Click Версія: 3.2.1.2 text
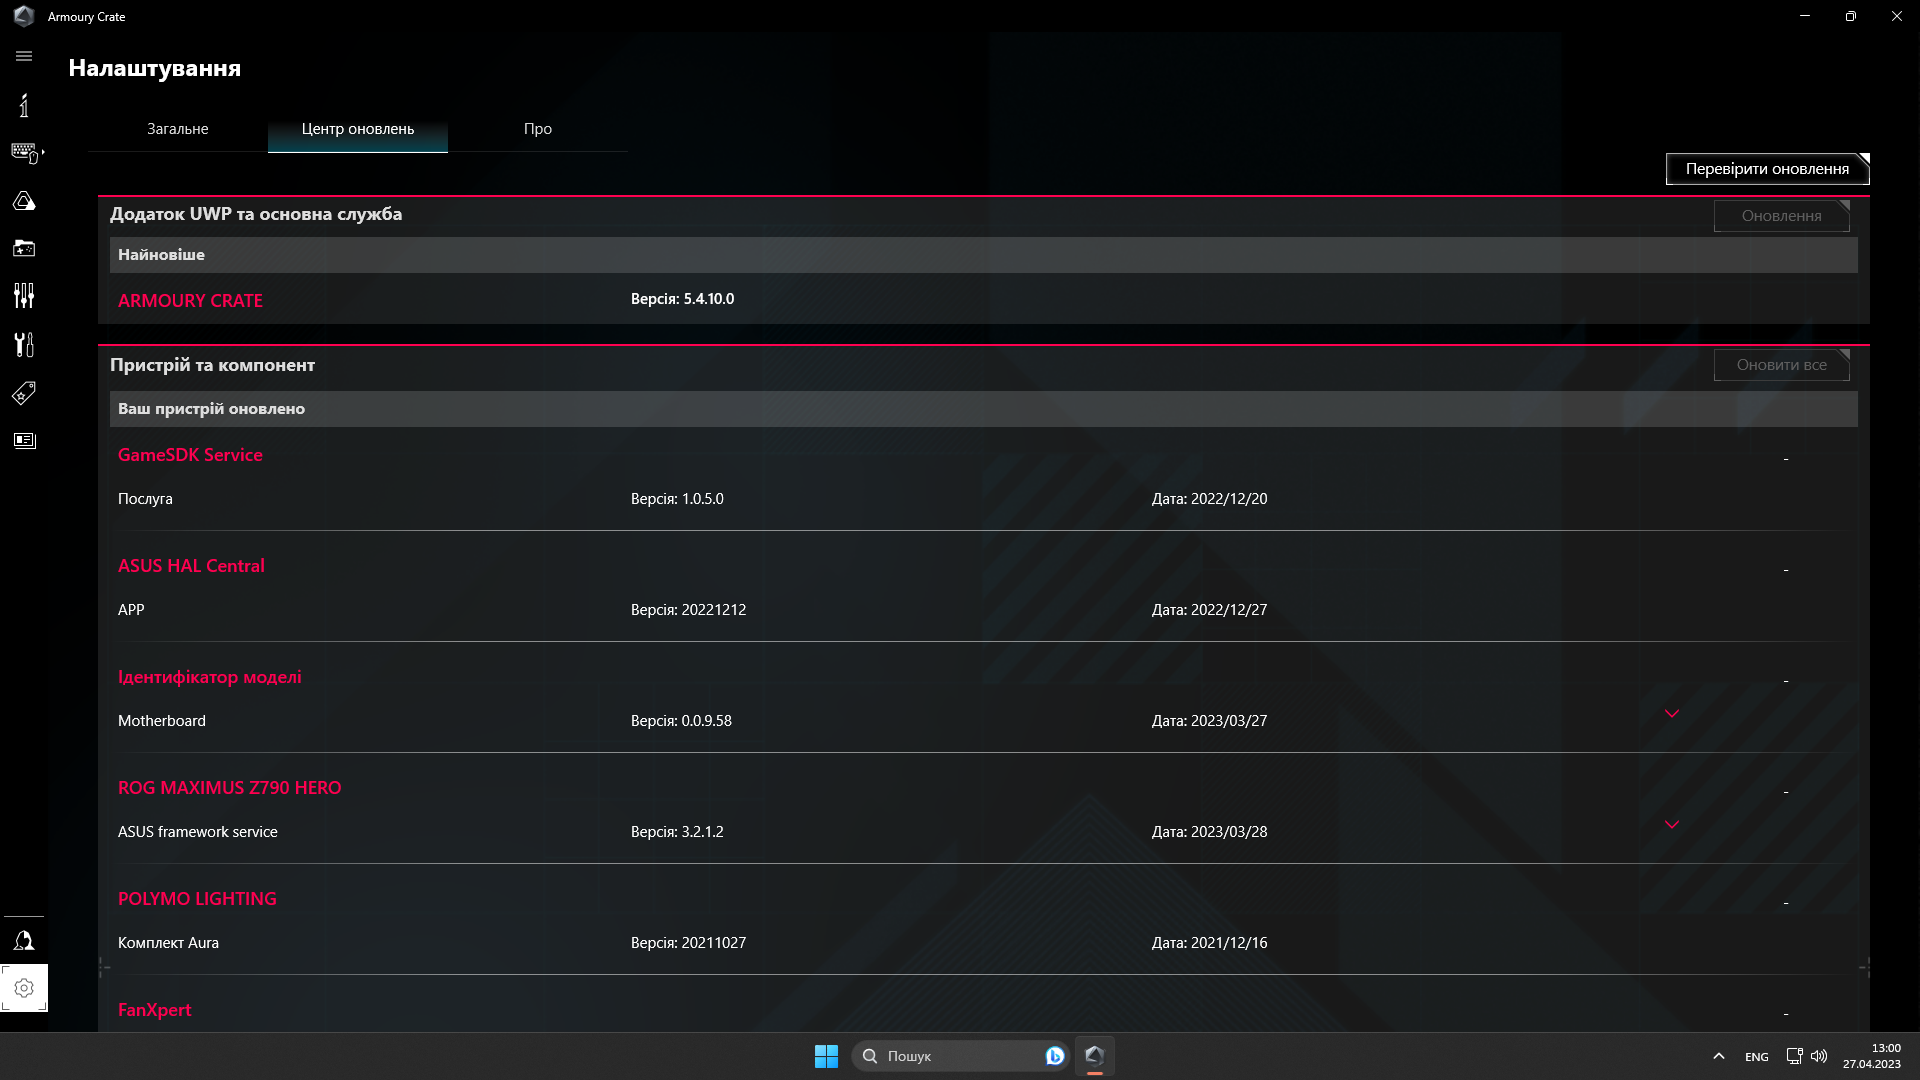The height and width of the screenshot is (1080, 1920). click(x=677, y=832)
